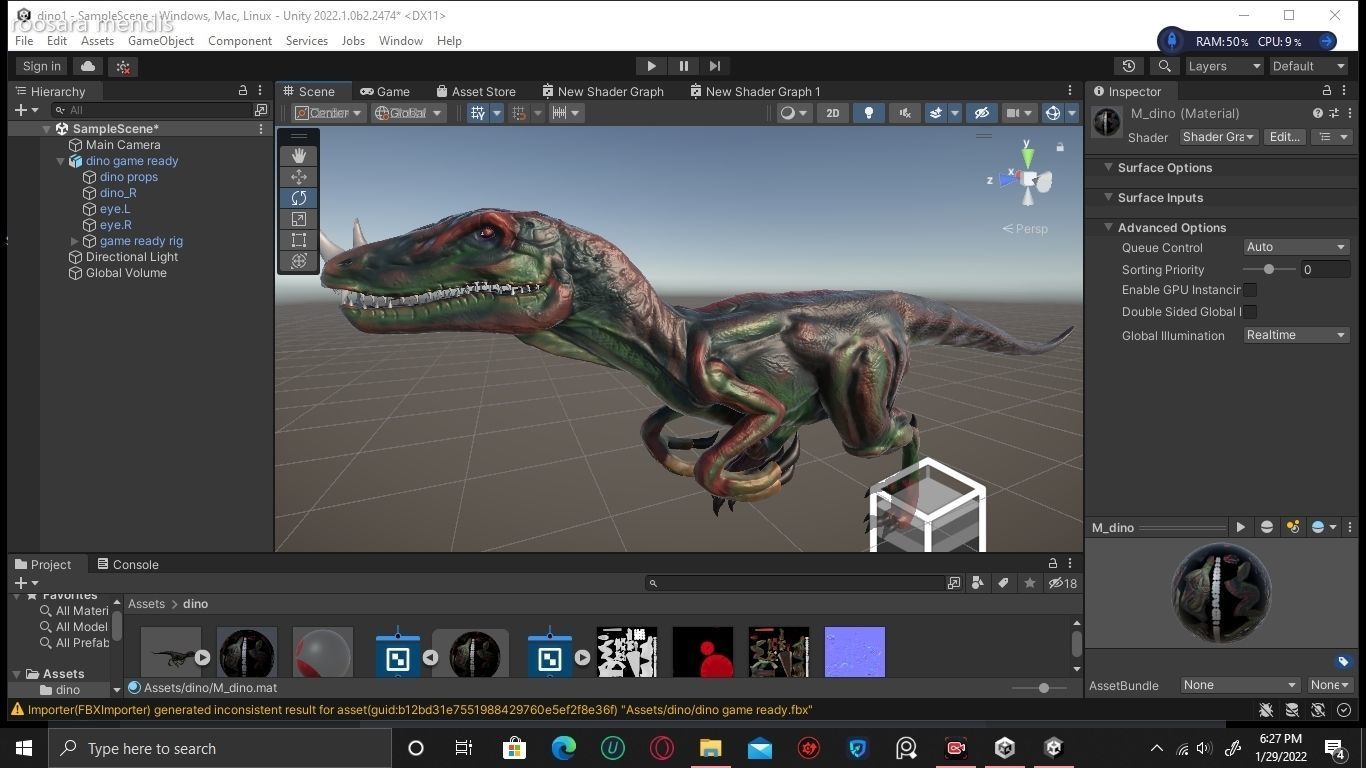Click the Hierarchy search field
This screenshot has width=1366, height=768.
(x=153, y=110)
